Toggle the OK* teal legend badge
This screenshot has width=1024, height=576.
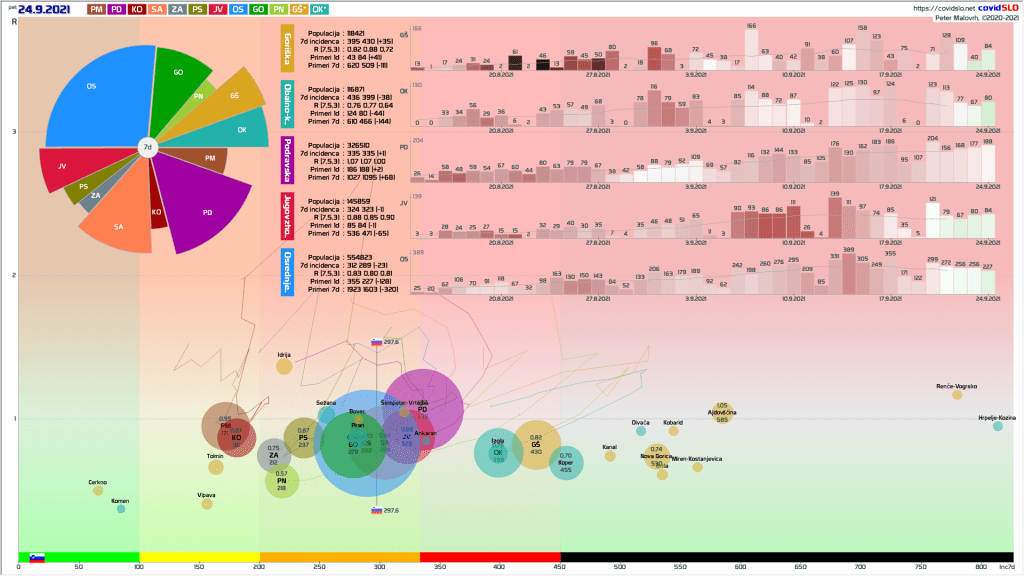tap(319, 9)
